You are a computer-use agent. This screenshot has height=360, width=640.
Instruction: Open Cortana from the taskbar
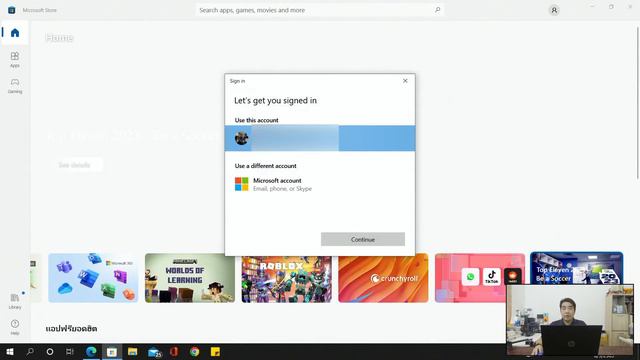coord(50,351)
